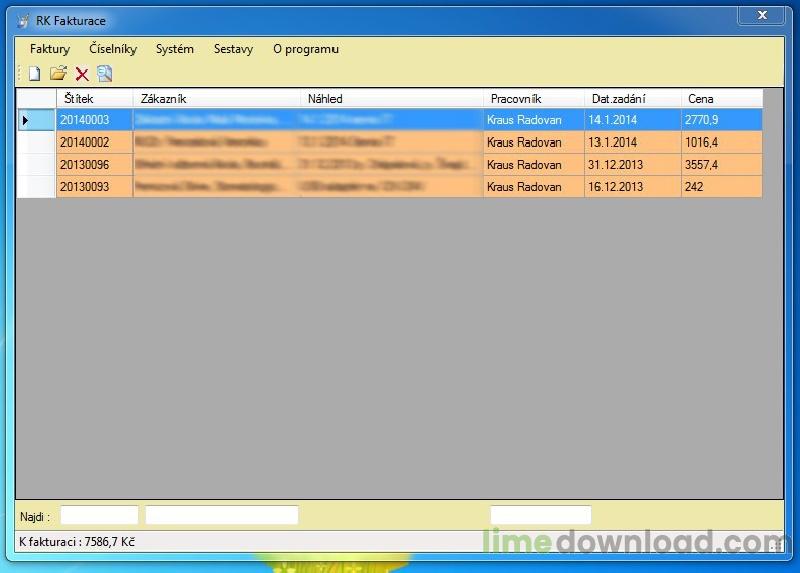The height and width of the screenshot is (573, 800).
Task: Click the open folder toolbar icon
Action: click(58, 74)
